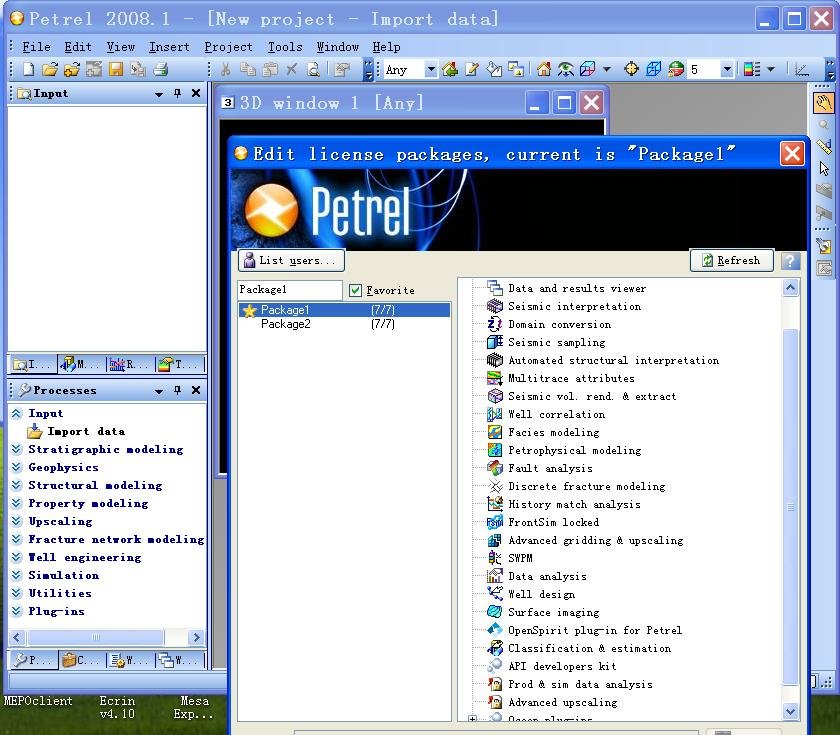Viewport: 840px width, 735px height.
Task: Expand the Stratigraphic modeling group
Action: (17, 449)
